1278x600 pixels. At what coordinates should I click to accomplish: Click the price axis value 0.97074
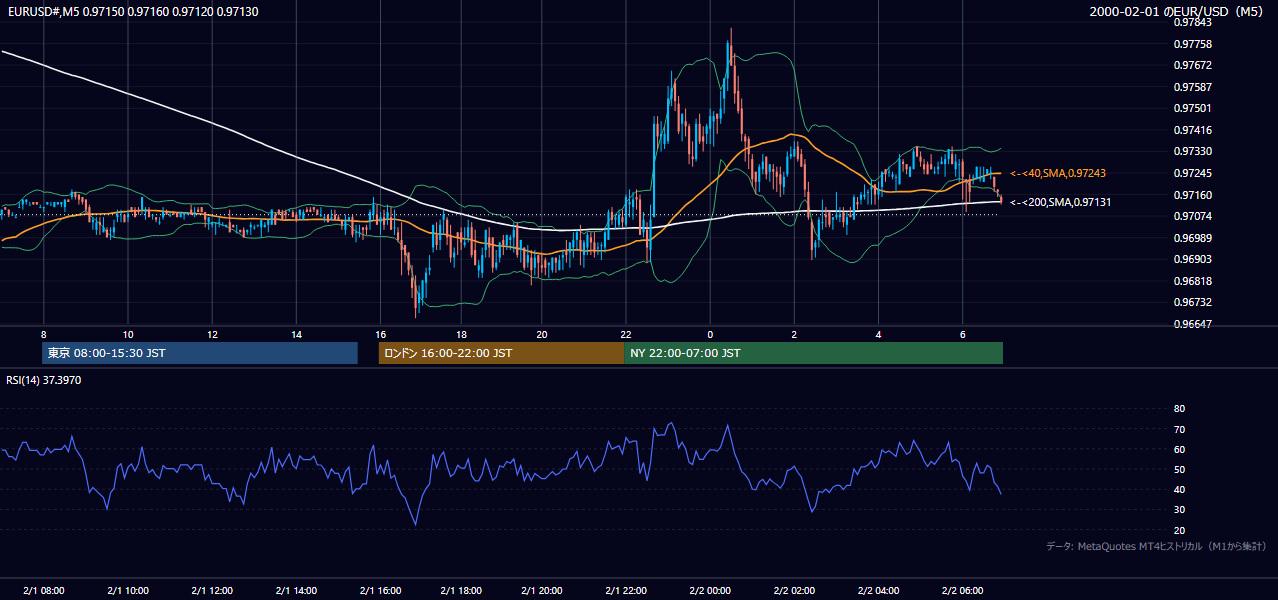1193,216
